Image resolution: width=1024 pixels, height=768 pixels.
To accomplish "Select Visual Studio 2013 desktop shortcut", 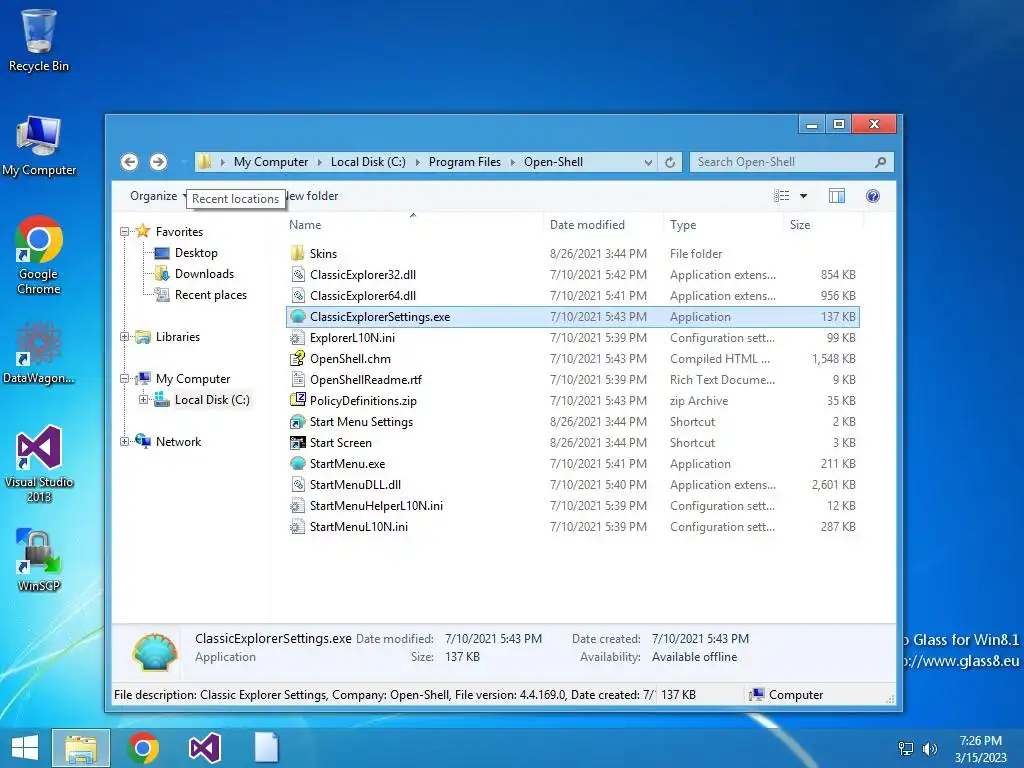I will pos(39,464).
